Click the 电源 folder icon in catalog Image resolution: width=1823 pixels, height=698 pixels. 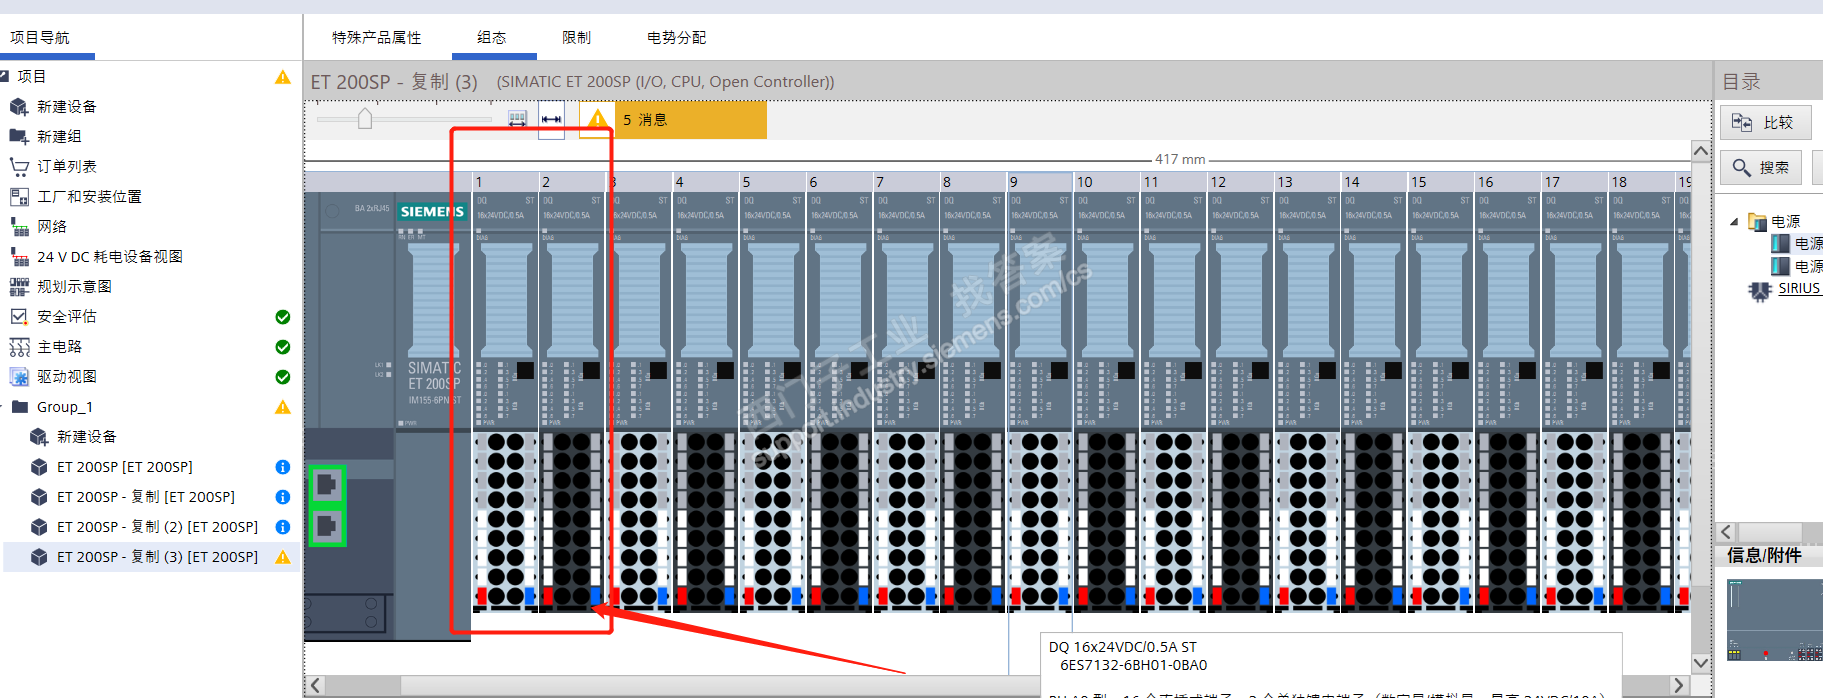(x=1757, y=222)
